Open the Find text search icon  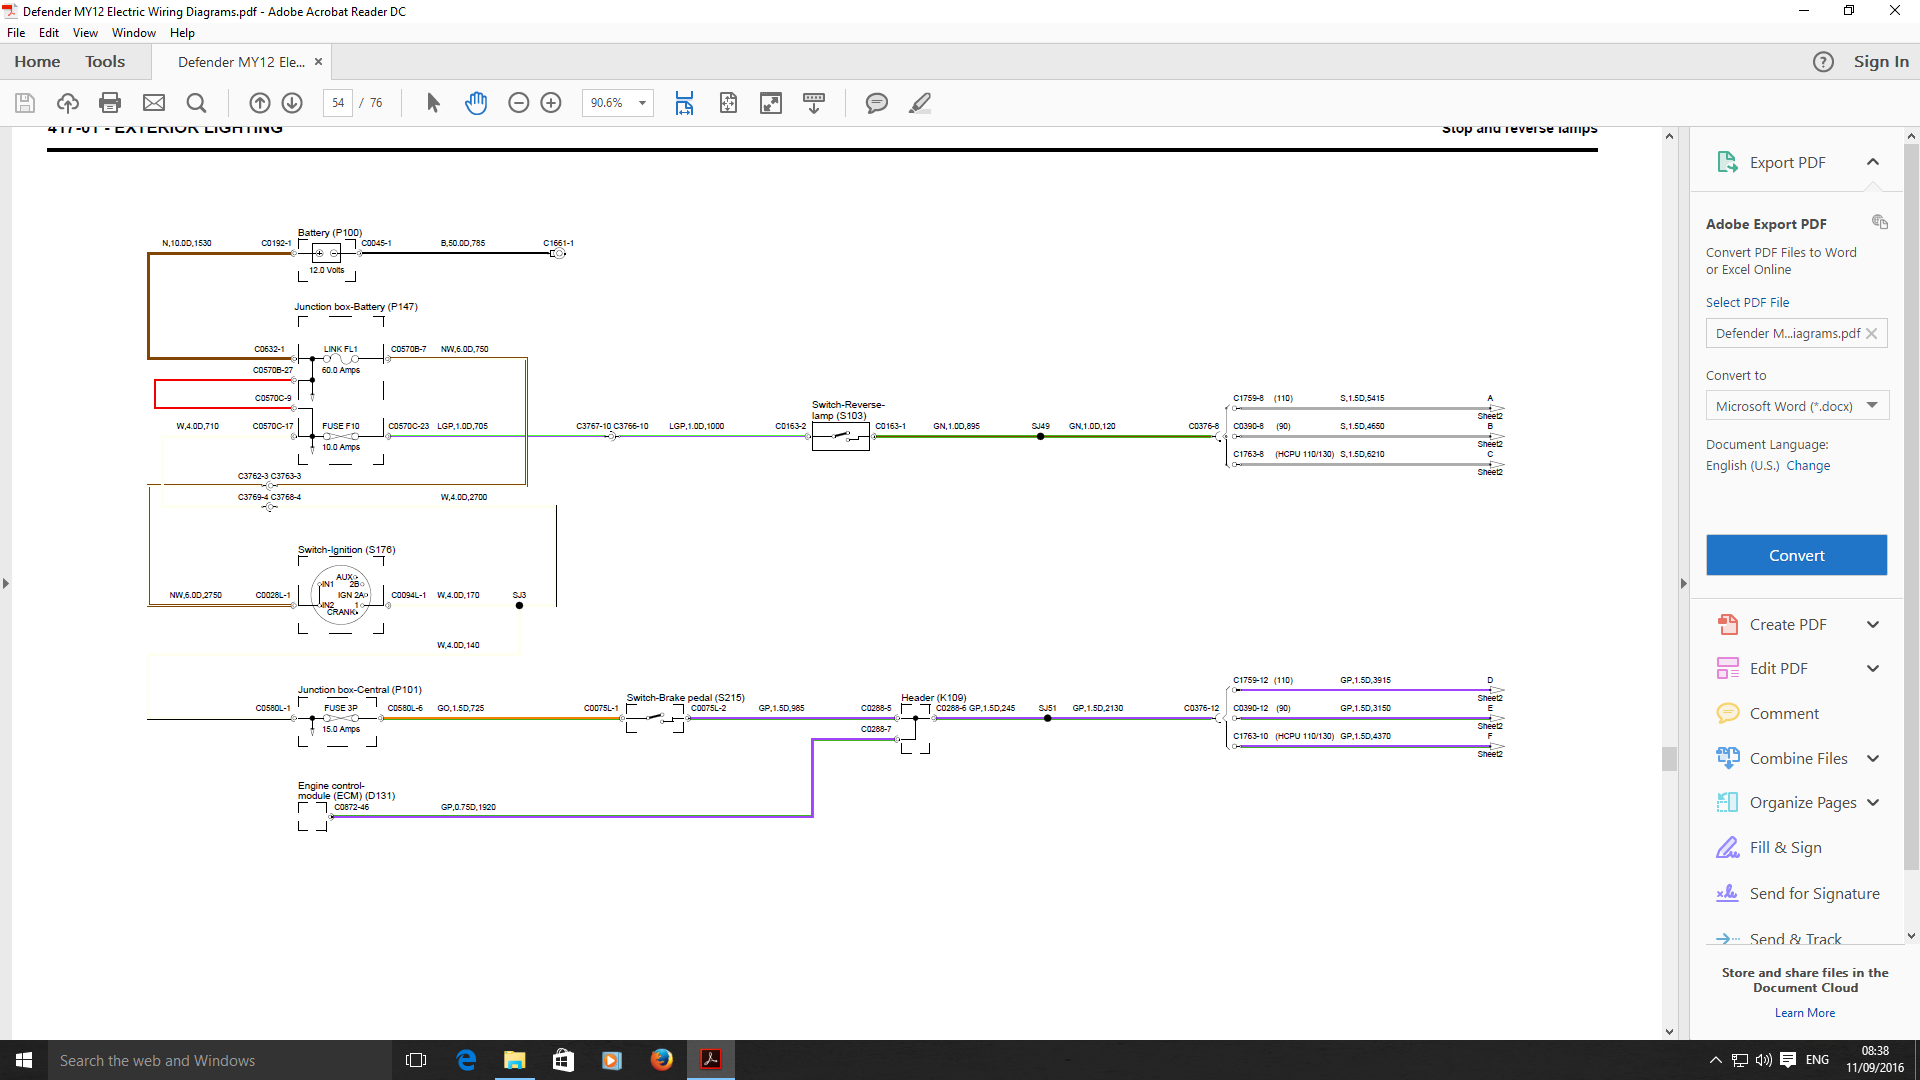pyautogui.click(x=197, y=103)
